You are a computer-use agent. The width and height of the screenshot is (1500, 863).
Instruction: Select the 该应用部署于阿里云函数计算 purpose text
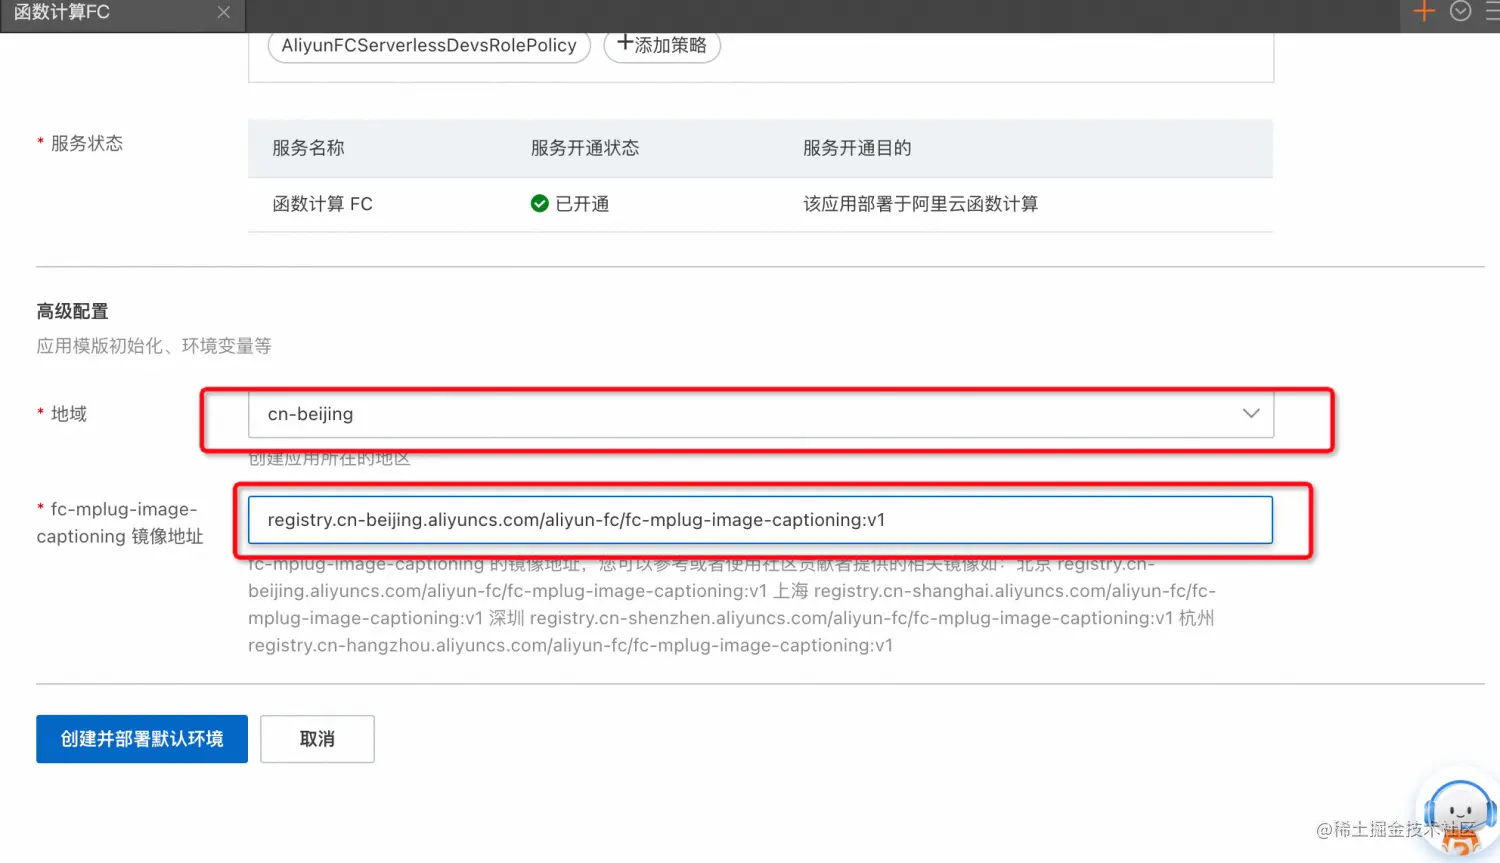(x=920, y=204)
